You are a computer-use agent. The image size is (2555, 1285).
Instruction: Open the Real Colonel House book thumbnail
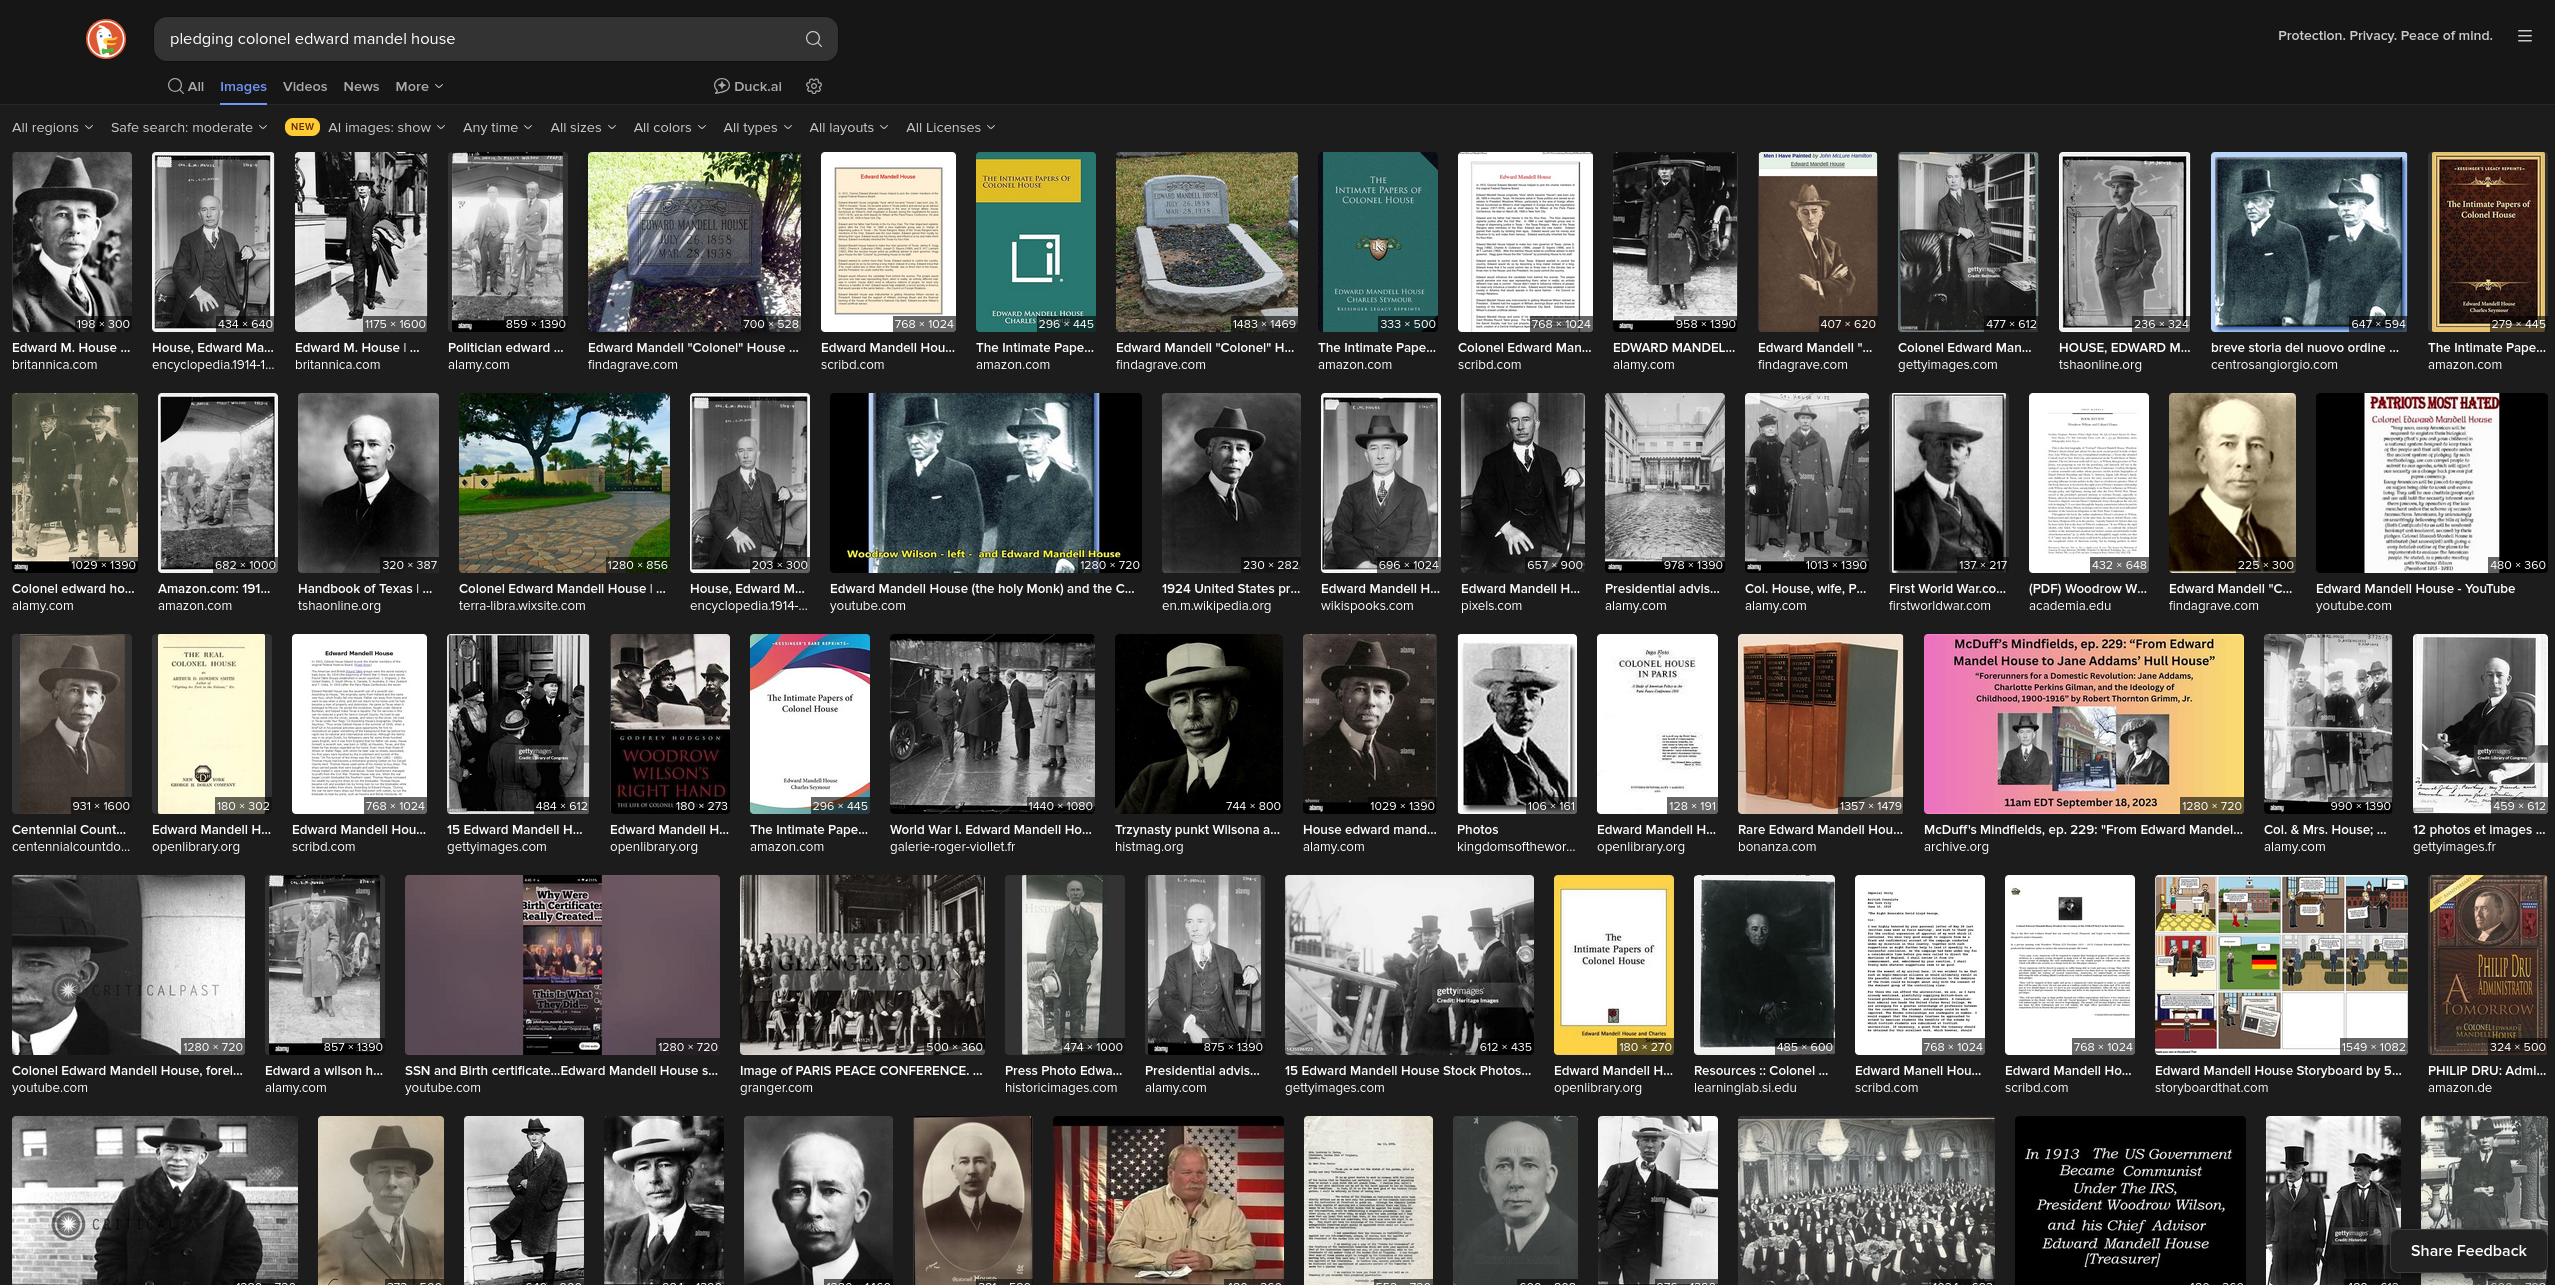pos(211,724)
